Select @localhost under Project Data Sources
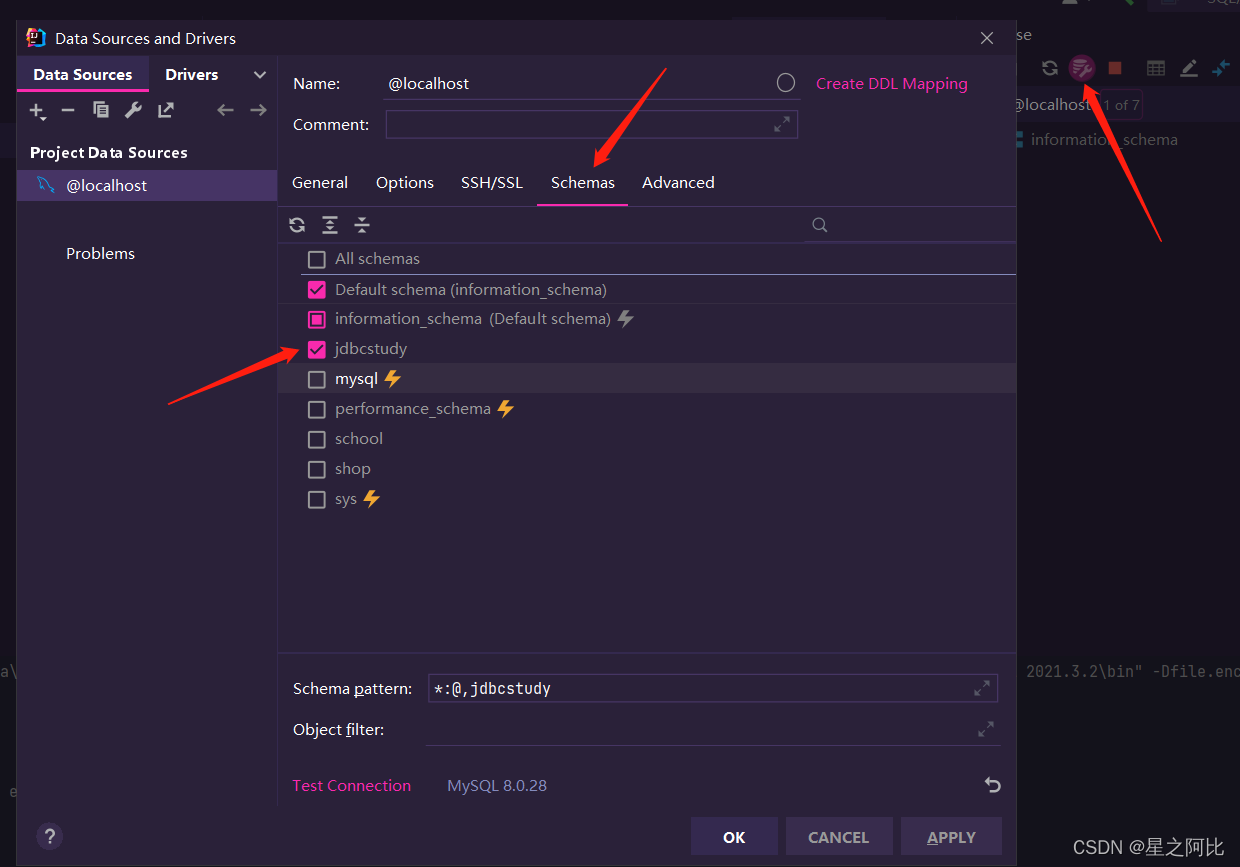Image resolution: width=1240 pixels, height=867 pixels. [x=147, y=185]
